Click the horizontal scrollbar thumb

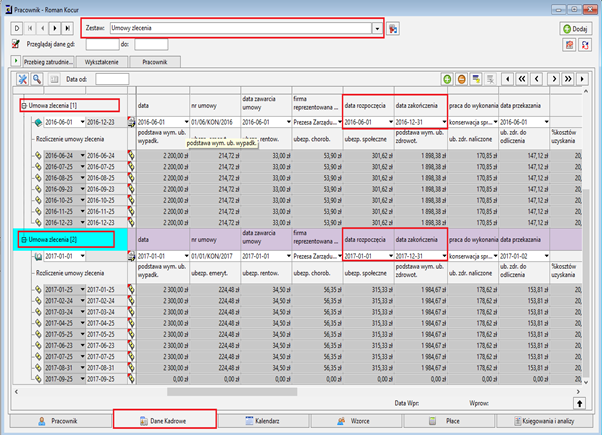[x=232, y=392]
